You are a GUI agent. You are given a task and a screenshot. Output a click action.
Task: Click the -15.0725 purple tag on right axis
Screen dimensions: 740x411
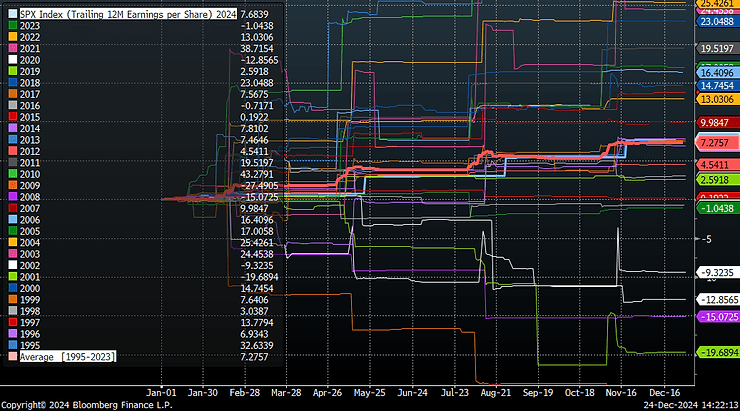[717, 316]
